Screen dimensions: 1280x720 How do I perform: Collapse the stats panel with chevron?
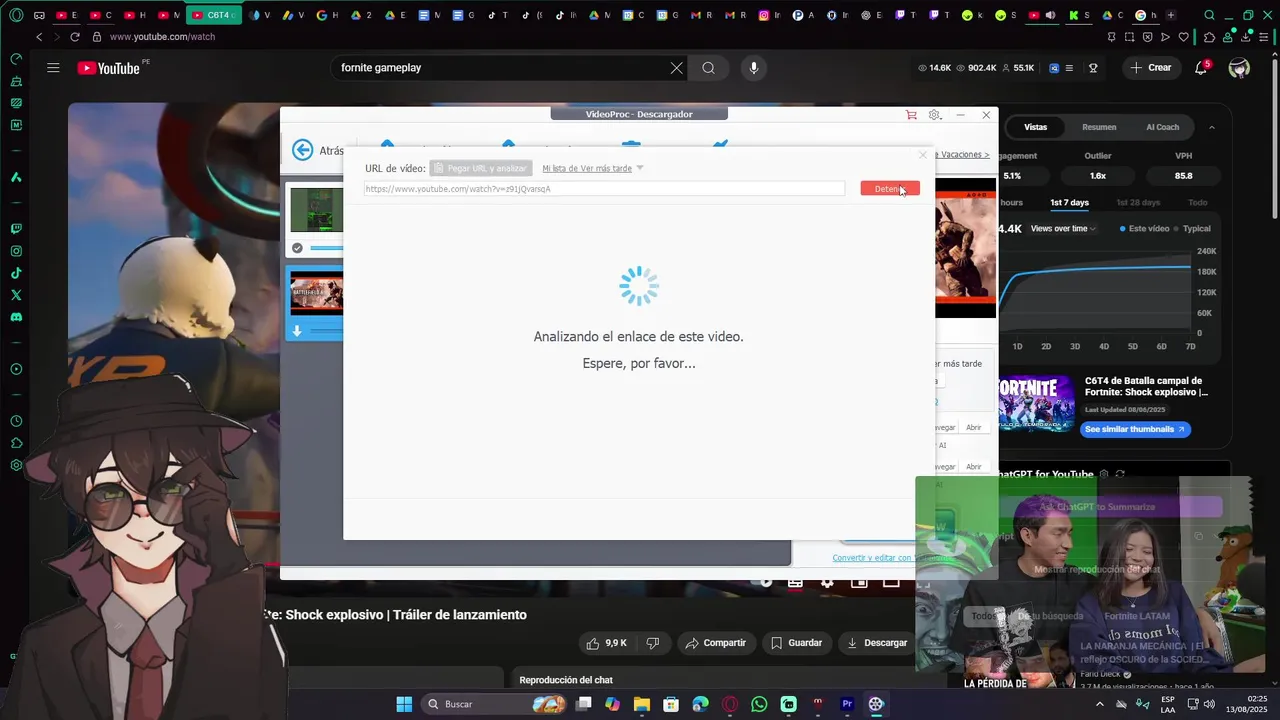pos(1212,127)
